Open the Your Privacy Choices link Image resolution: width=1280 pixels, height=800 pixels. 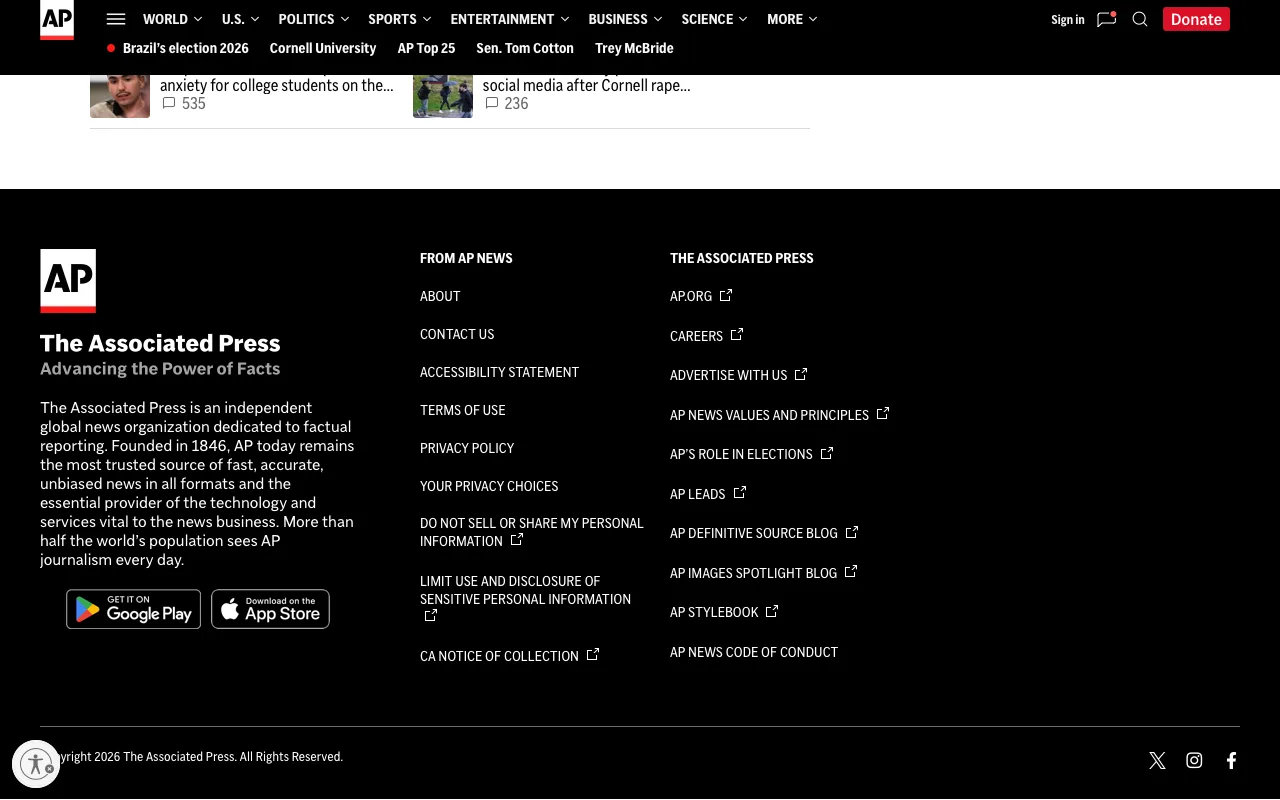click(x=489, y=486)
